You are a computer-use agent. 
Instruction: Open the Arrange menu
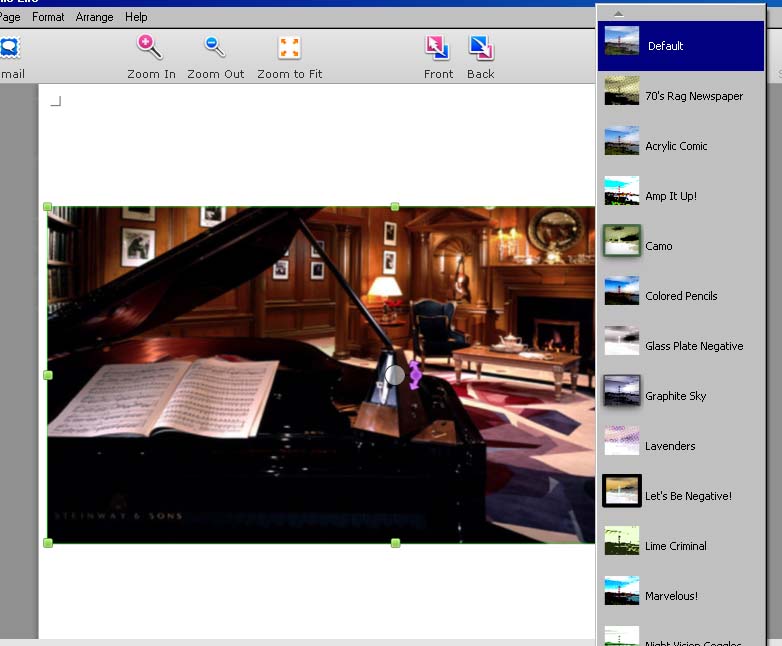(x=94, y=17)
